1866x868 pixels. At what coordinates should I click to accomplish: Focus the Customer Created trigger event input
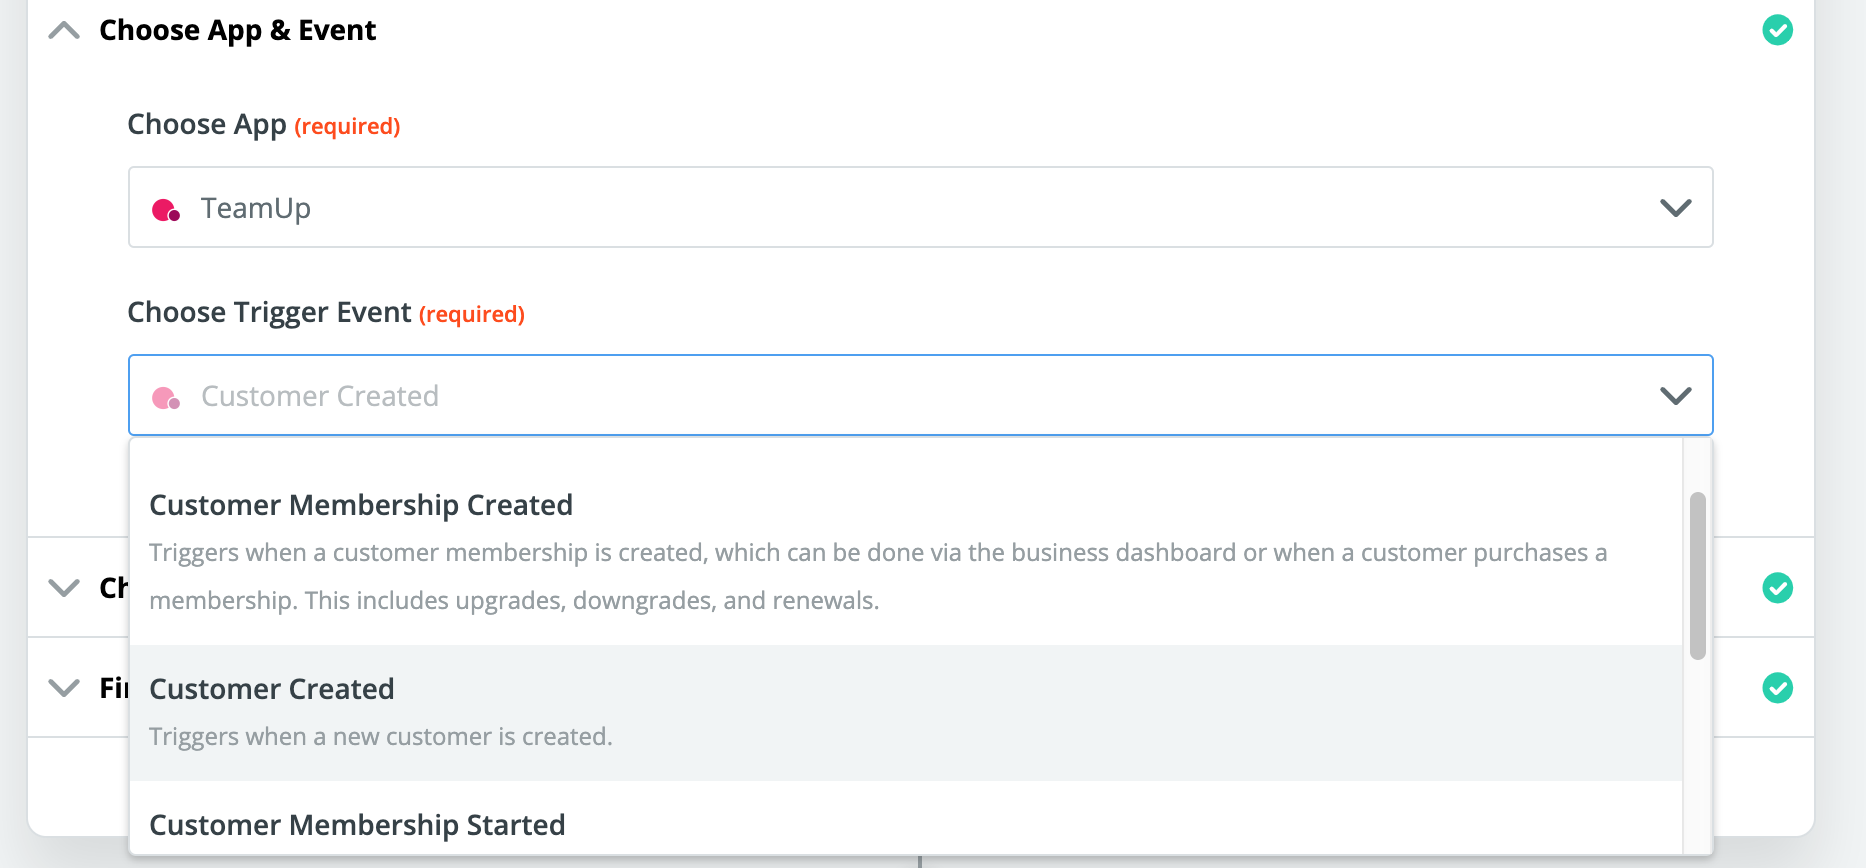pos(900,396)
